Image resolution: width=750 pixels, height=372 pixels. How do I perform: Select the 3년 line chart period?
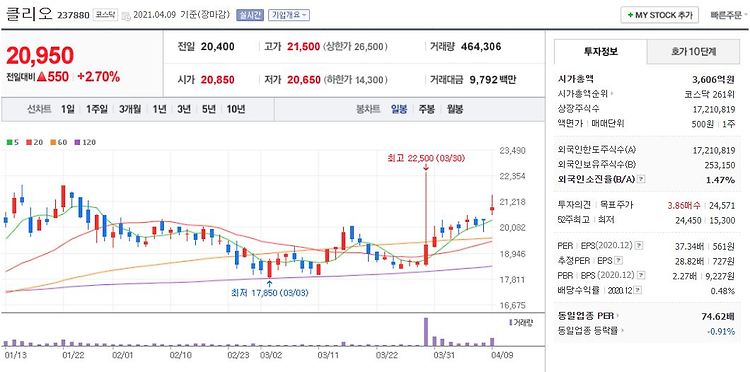184,109
